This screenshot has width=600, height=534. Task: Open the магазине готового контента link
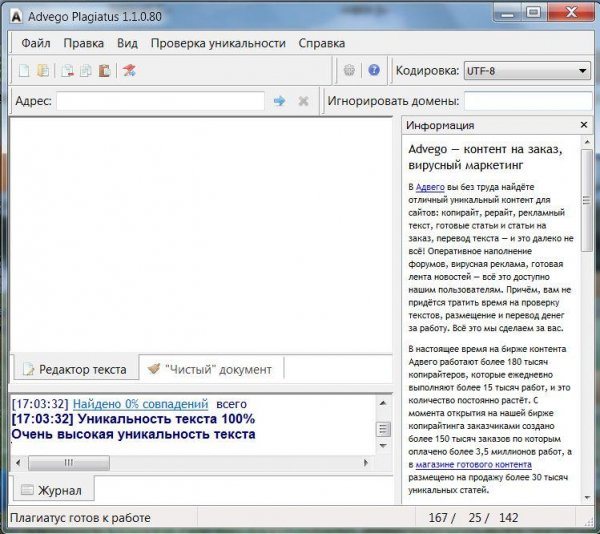tap(473, 464)
